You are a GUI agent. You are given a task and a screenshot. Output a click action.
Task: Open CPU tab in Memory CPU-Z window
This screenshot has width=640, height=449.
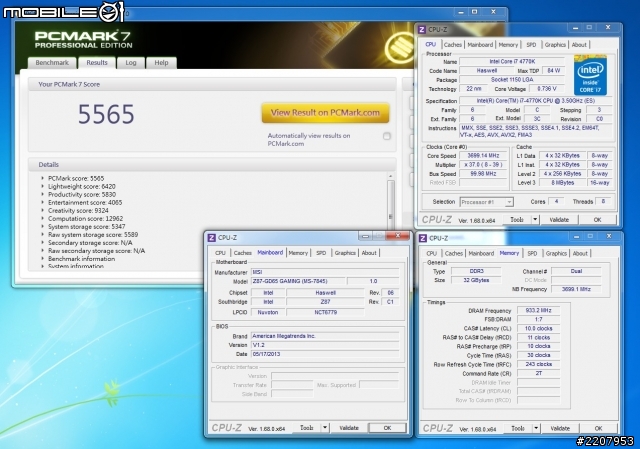click(431, 253)
